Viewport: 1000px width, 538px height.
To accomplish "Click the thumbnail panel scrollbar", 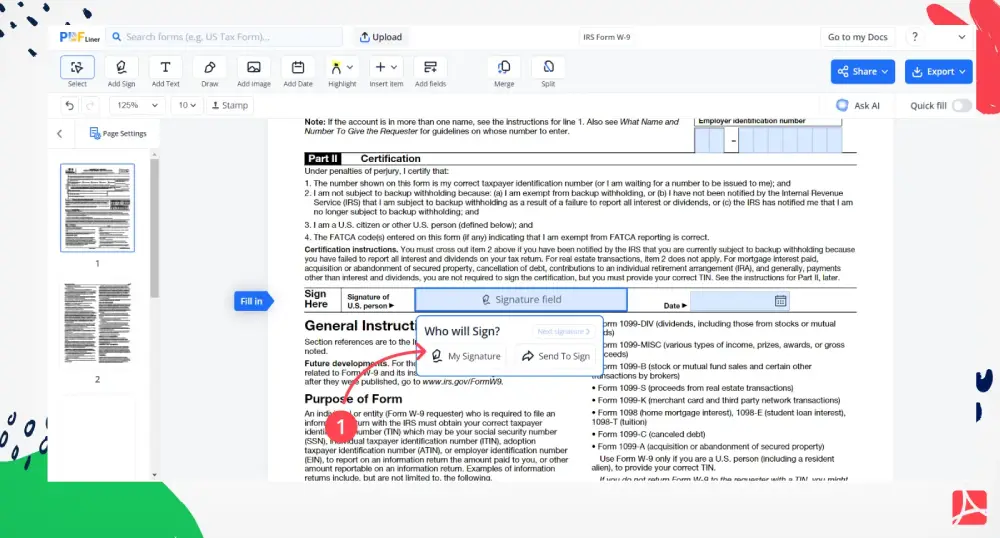I will click(154, 228).
